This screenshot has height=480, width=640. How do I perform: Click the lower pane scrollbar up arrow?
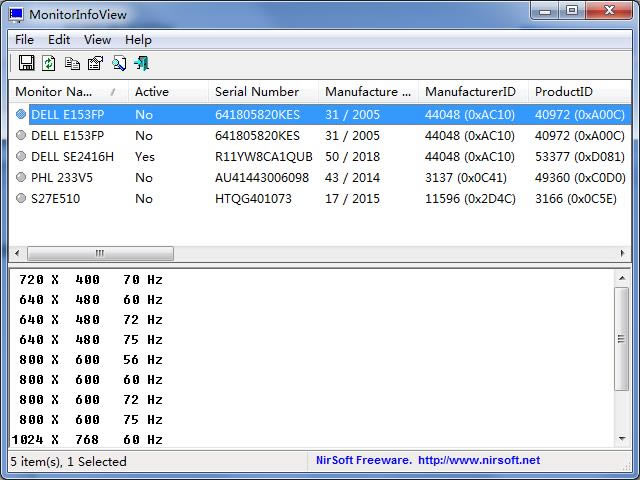tap(622, 278)
